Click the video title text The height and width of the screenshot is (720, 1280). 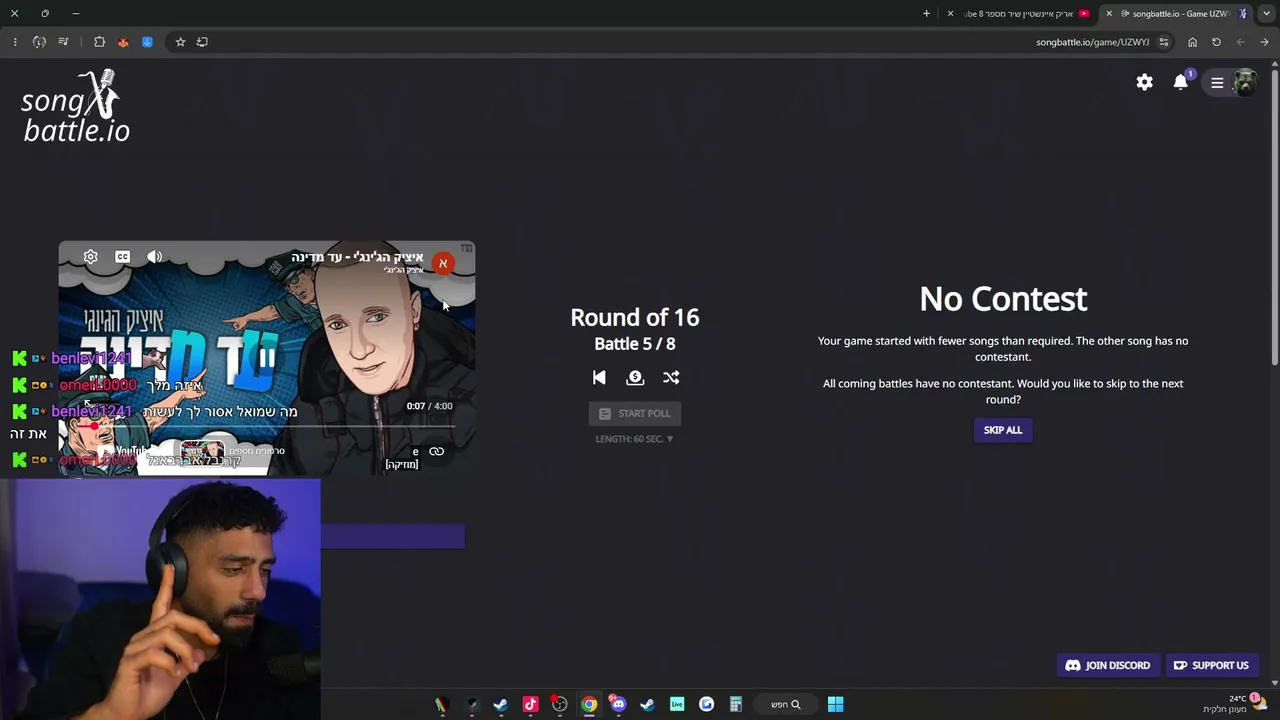click(x=357, y=257)
